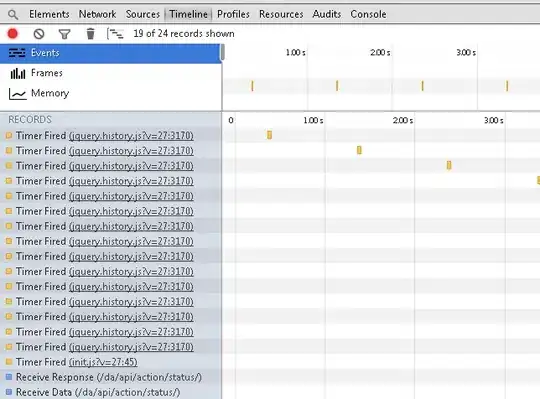Select the Events view icon in sidebar
The image size is (540, 399).
click(x=17, y=53)
